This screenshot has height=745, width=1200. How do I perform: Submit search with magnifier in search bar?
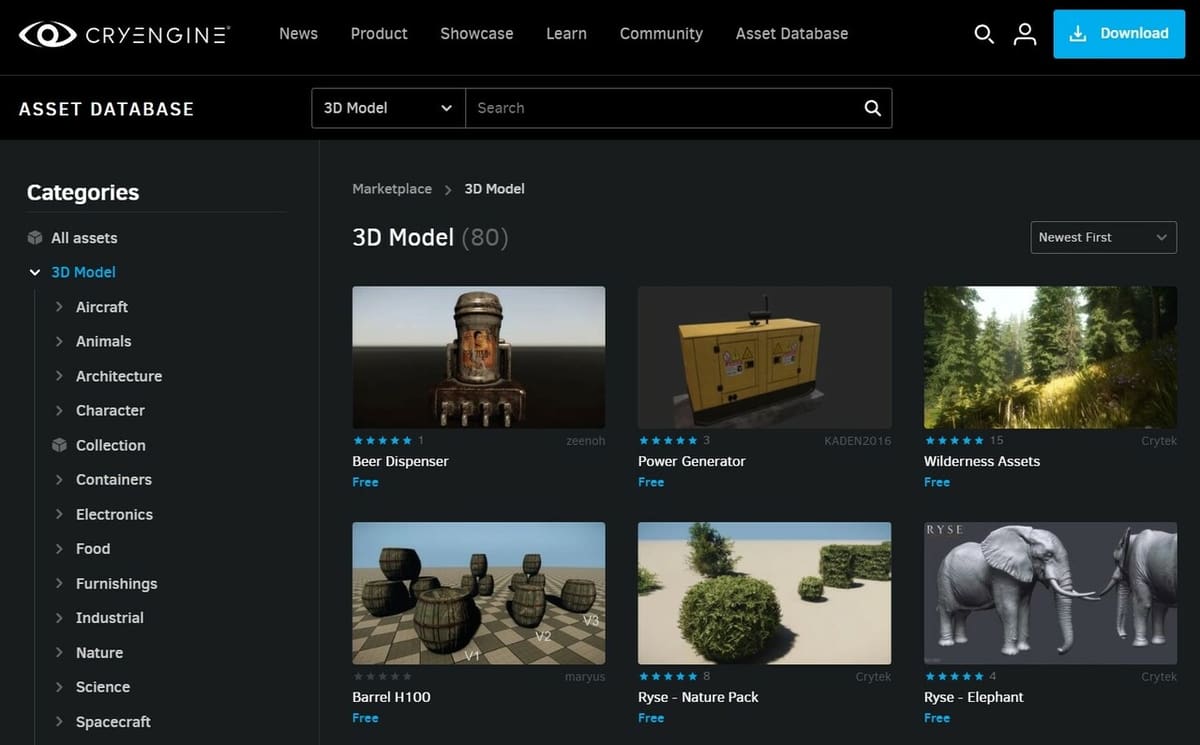pyautogui.click(x=872, y=108)
